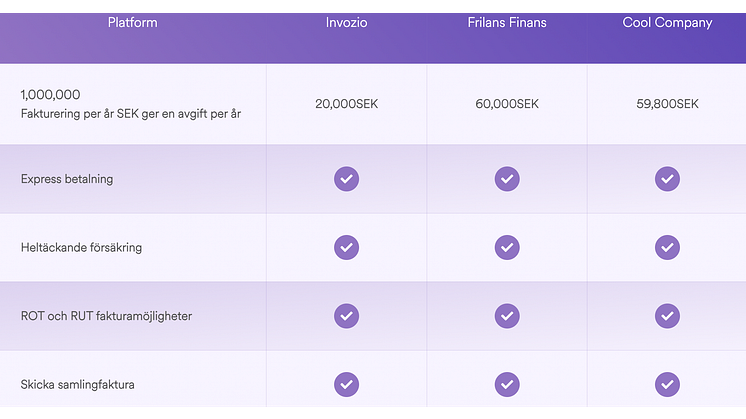
Task: Click Cool Company Skicka samlingfaktura checkmark
Action: click(x=667, y=384)
